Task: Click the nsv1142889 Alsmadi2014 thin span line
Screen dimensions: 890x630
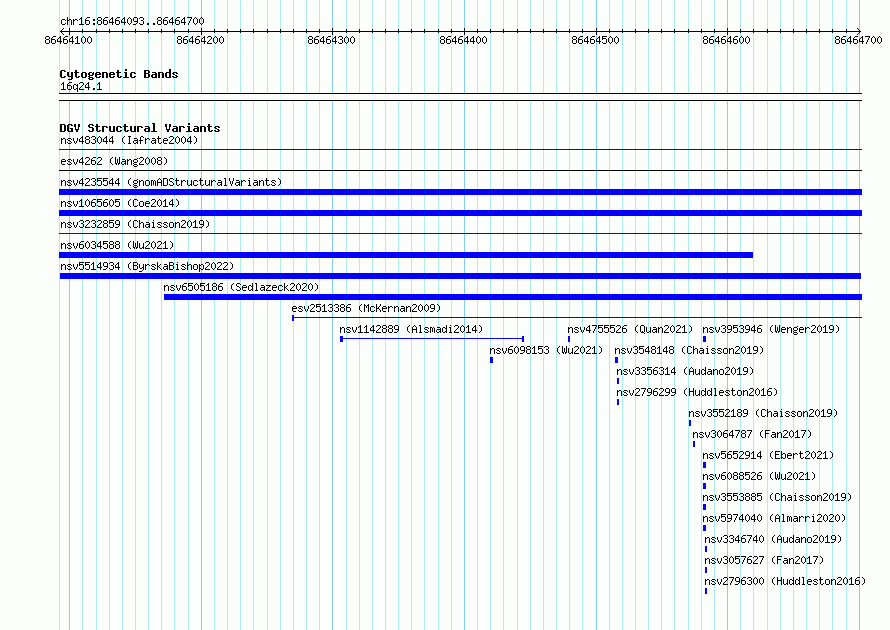Action: tap(432, 339)
